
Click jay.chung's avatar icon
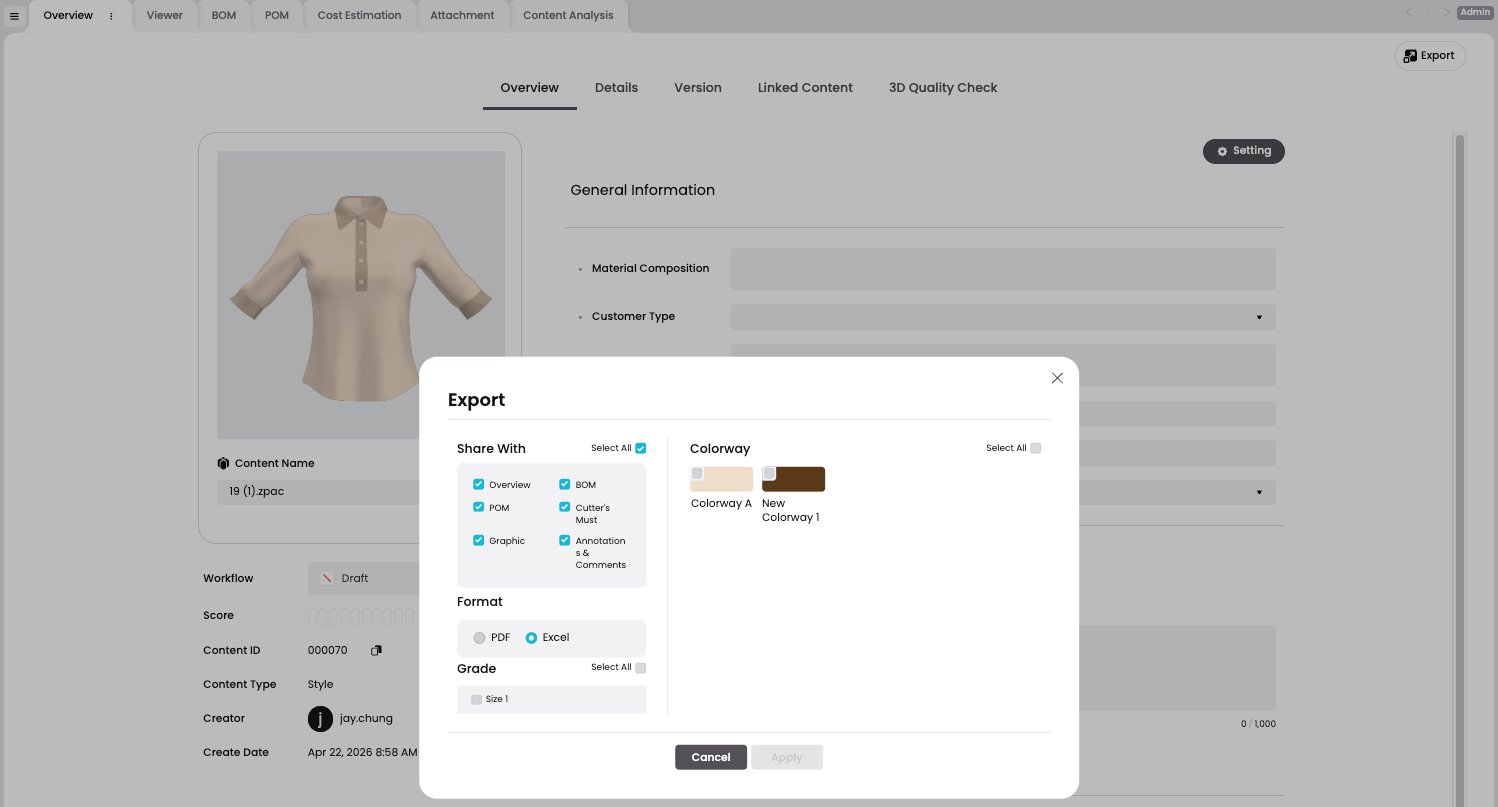[x=320, y=718]
